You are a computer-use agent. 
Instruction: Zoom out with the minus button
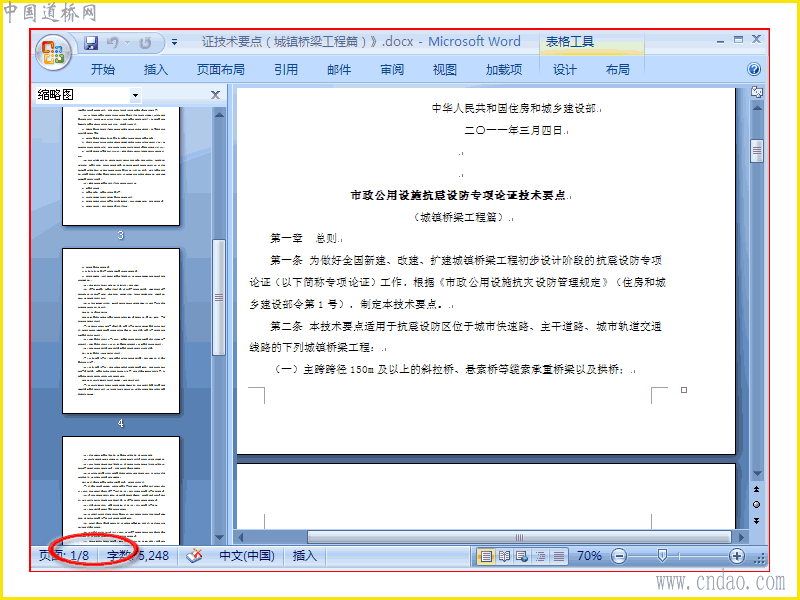click(618, 556)
